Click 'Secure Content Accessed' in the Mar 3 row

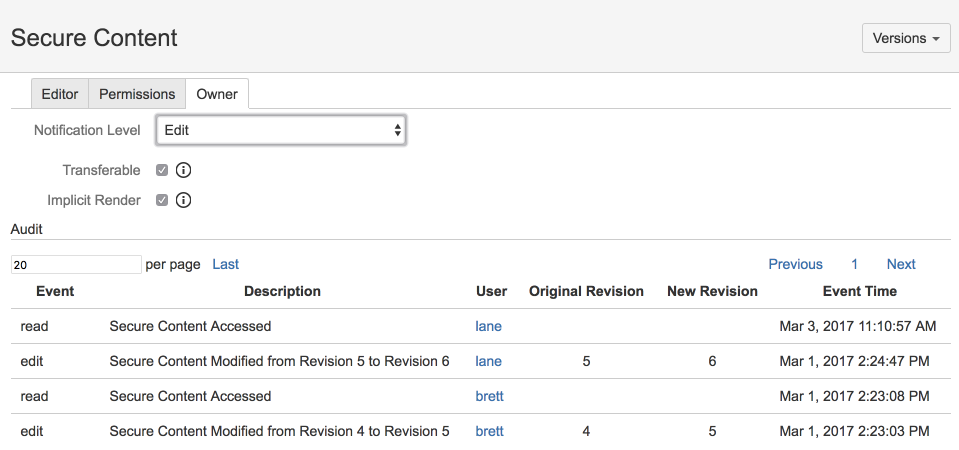pyautogui.click(x=190, y=326)
